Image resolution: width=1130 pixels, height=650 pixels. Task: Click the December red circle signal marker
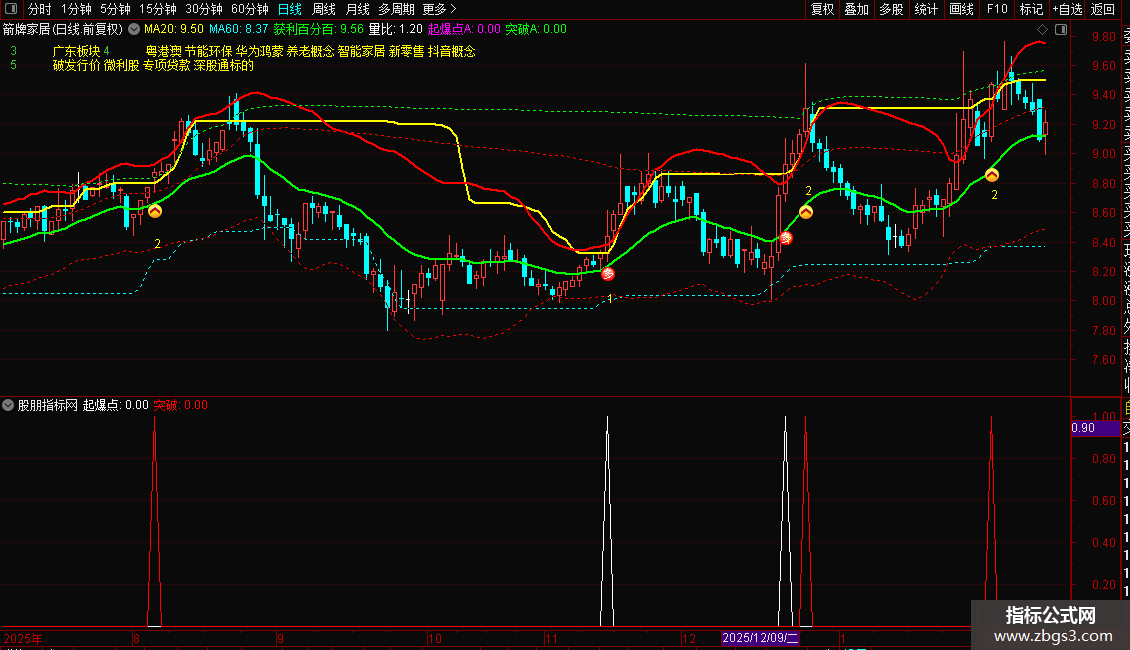point(786,238)
